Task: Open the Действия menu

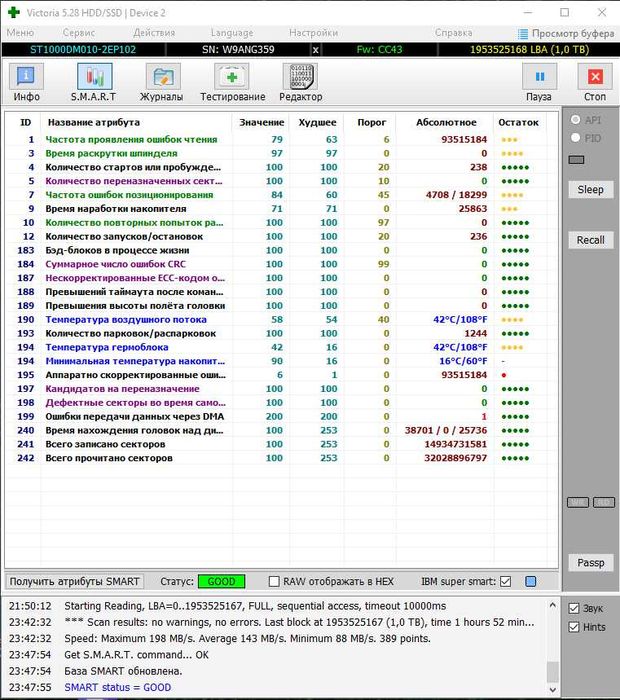Action: pos(154,33)
